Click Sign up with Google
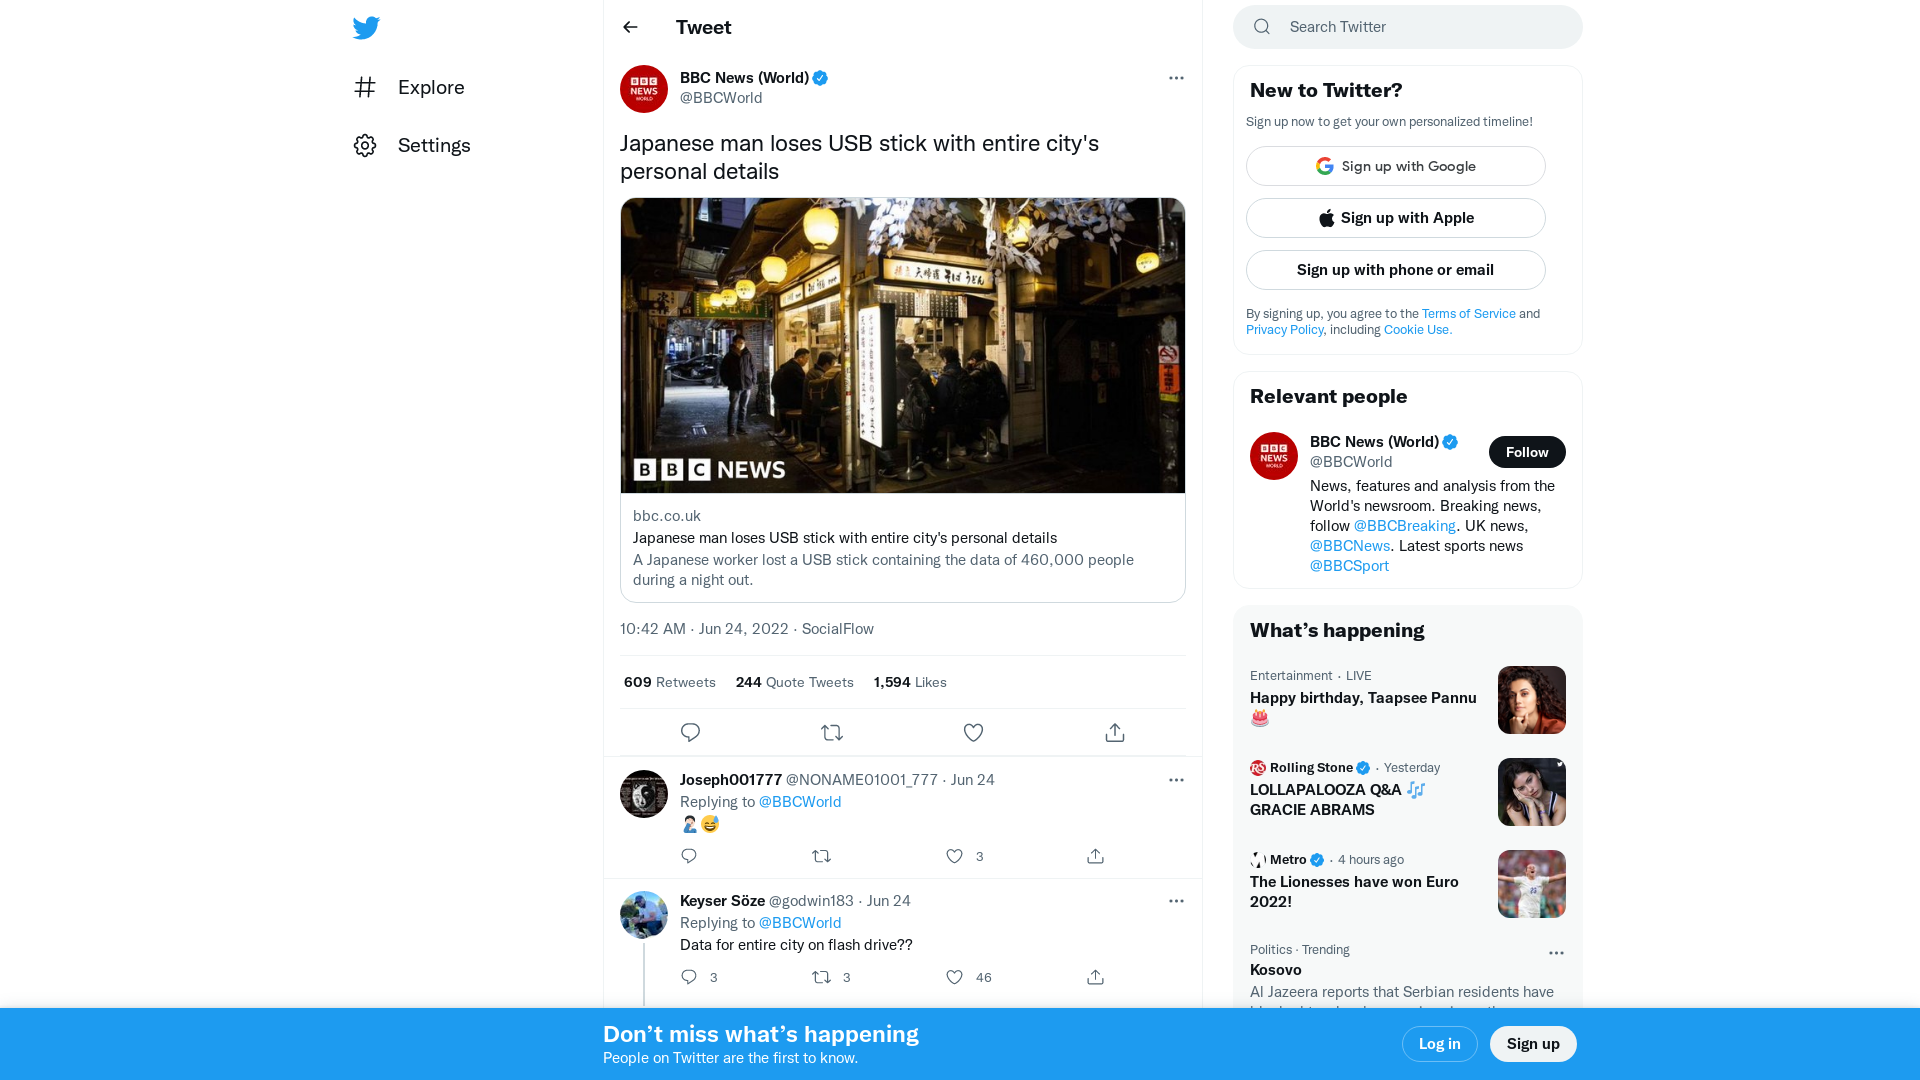1920x1080 pixels. [1395, 166]
